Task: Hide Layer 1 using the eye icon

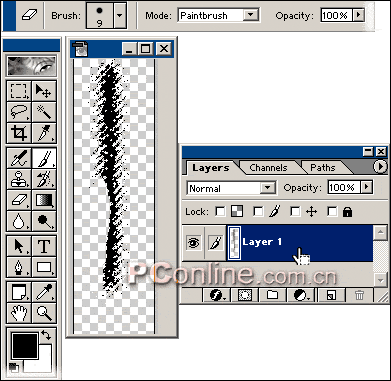Action: click(x=193, y=243)
